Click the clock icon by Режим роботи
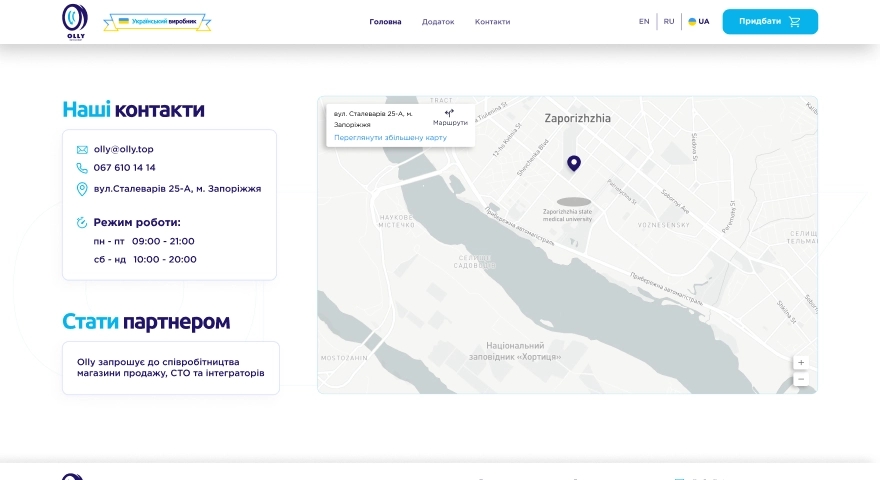The width and height of the screenshot is (880, 480). (x=82, y=223)
